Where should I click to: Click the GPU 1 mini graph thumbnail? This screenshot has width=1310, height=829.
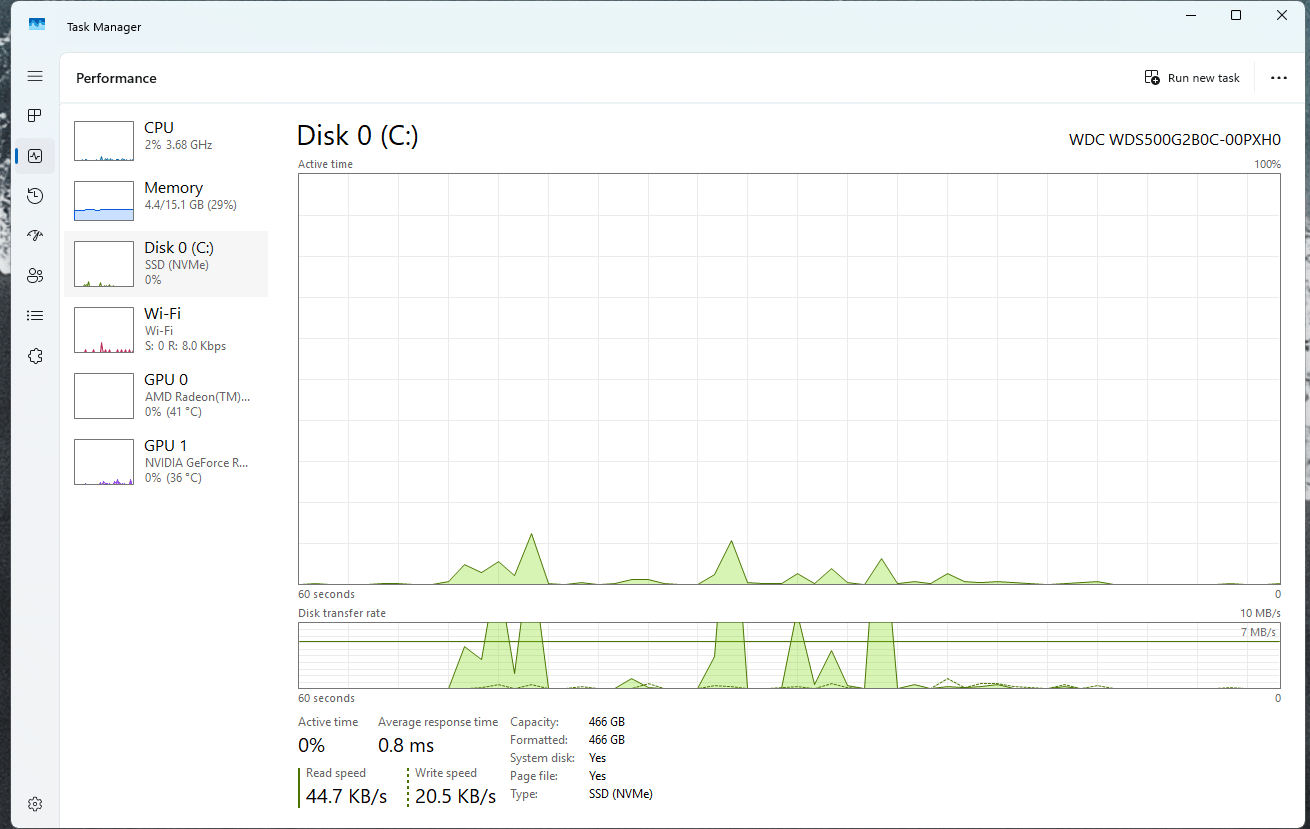104,462
